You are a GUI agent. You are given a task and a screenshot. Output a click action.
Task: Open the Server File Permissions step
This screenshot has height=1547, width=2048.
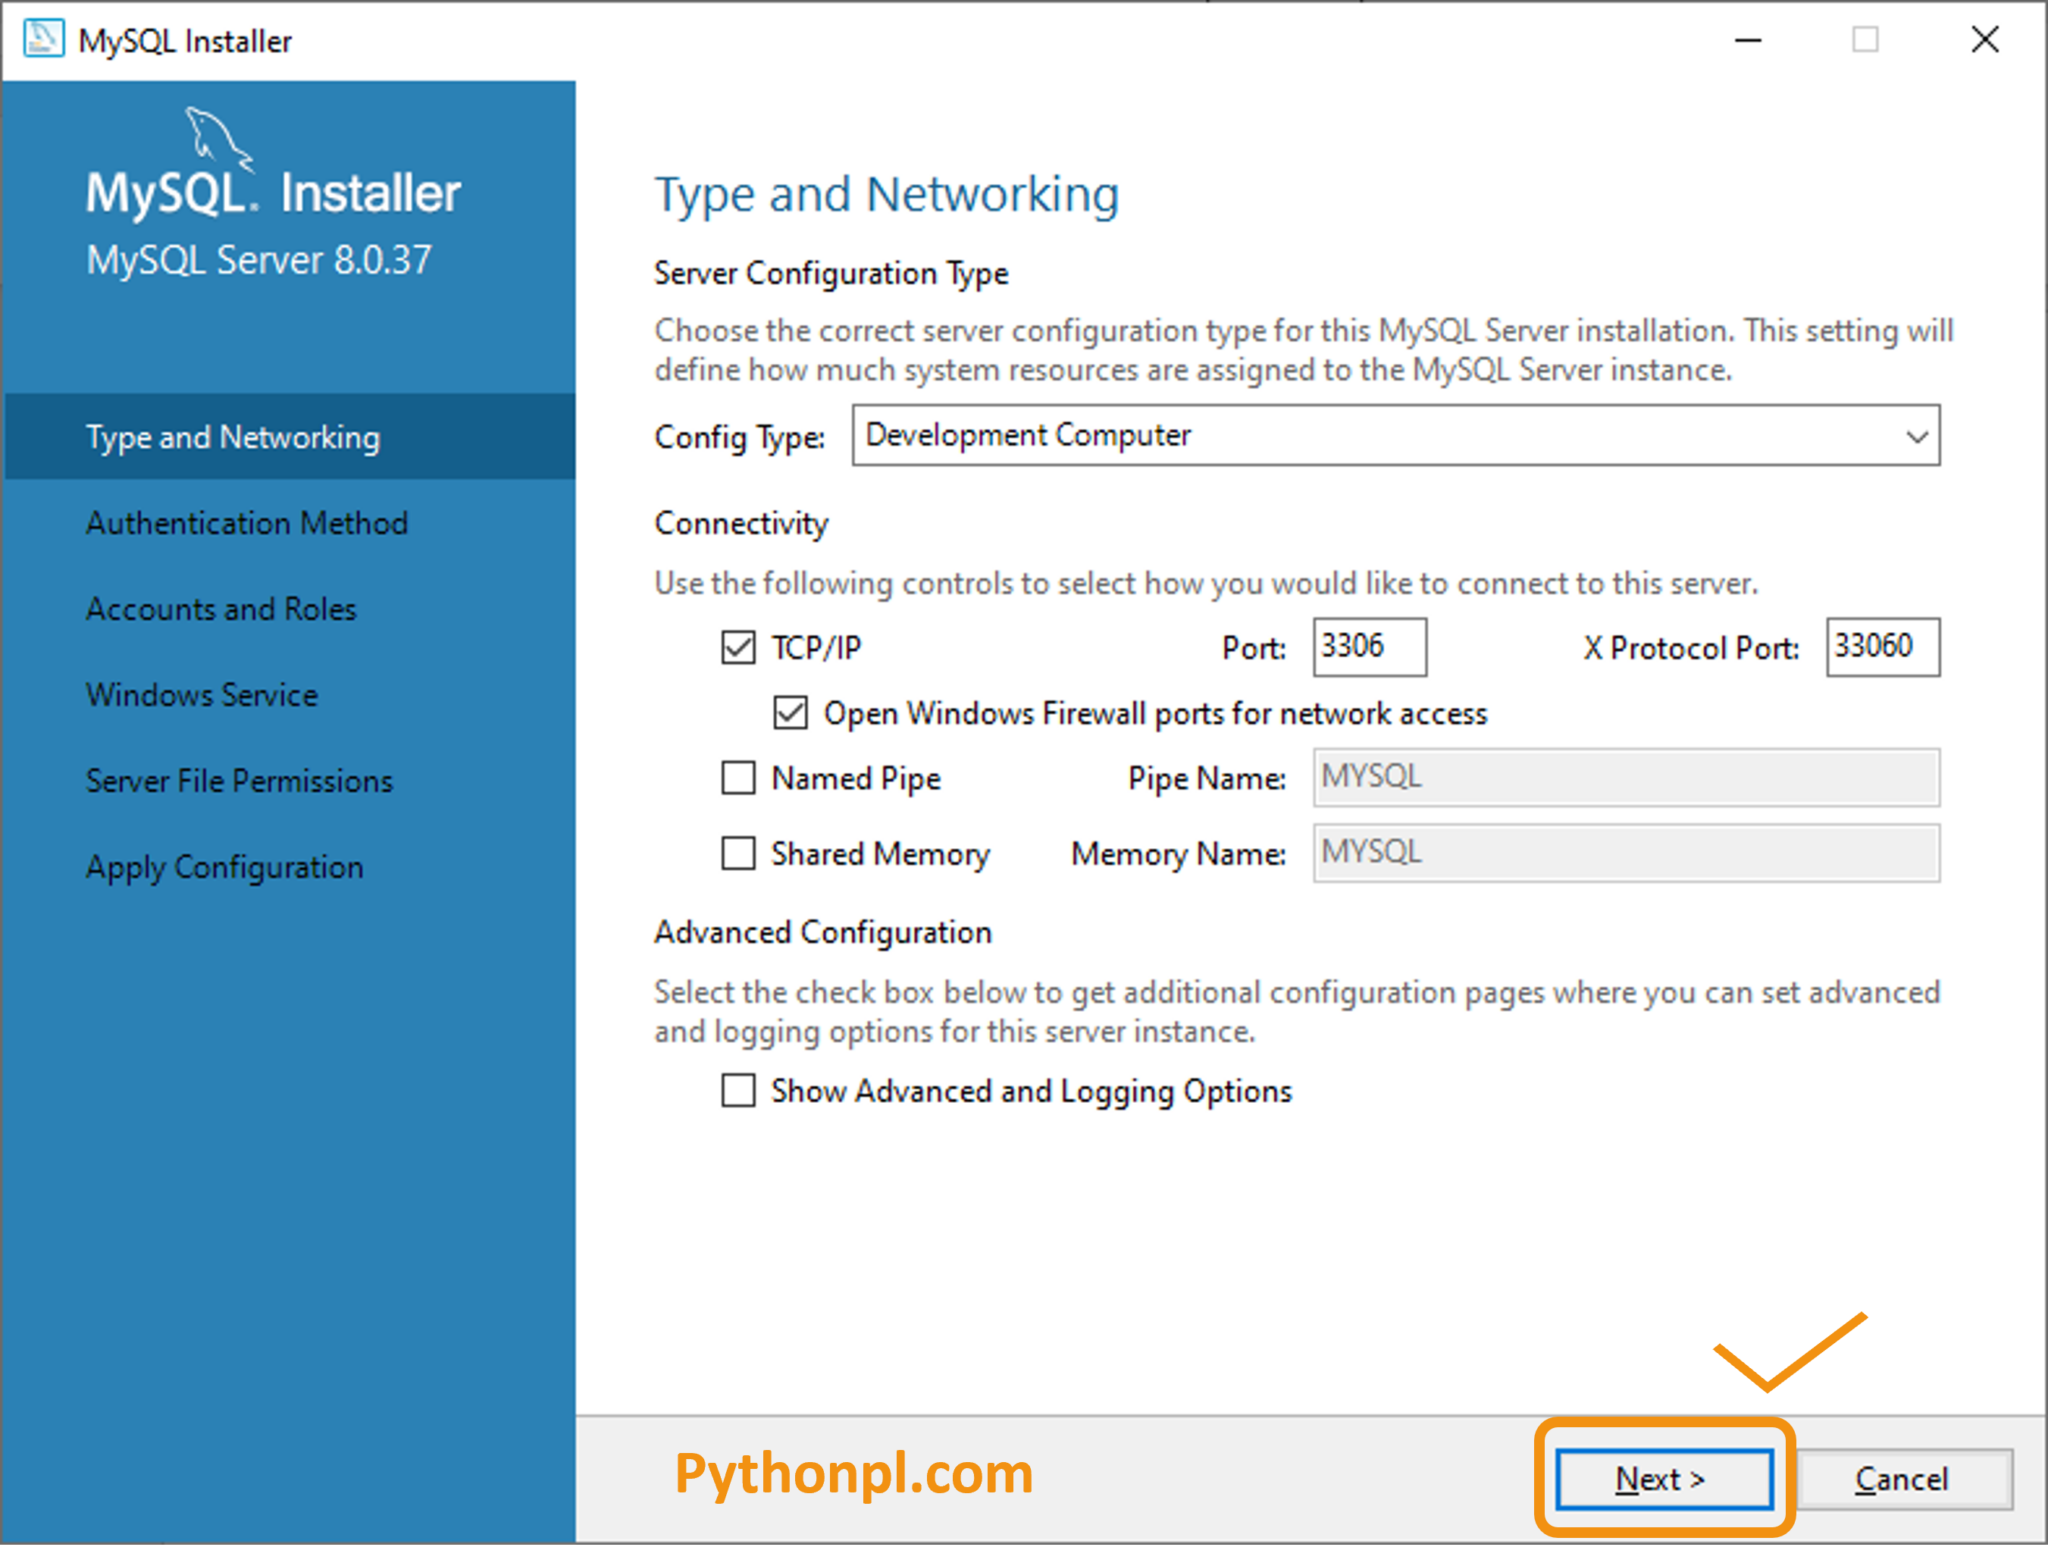238,780
